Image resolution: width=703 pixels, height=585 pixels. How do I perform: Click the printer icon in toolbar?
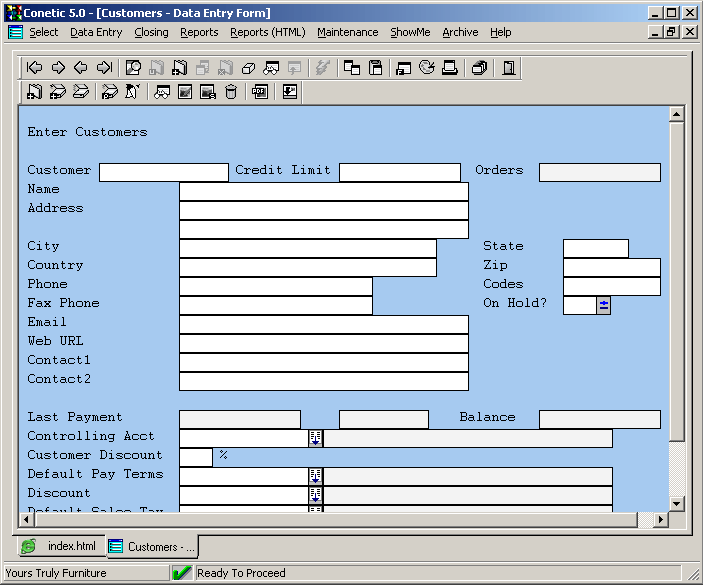450,68
